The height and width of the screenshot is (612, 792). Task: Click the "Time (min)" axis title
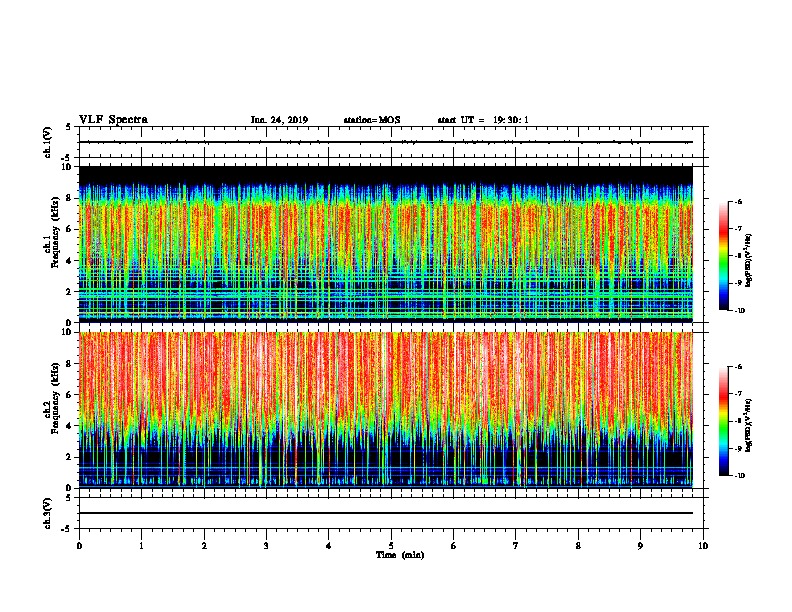(400, 555)
